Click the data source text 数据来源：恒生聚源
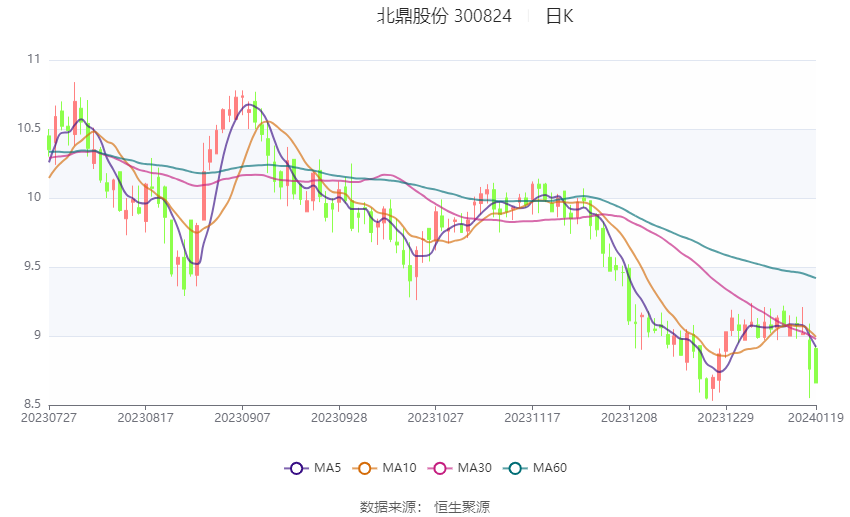The width and height of the screenshot is (850, 517). (425, 507)
